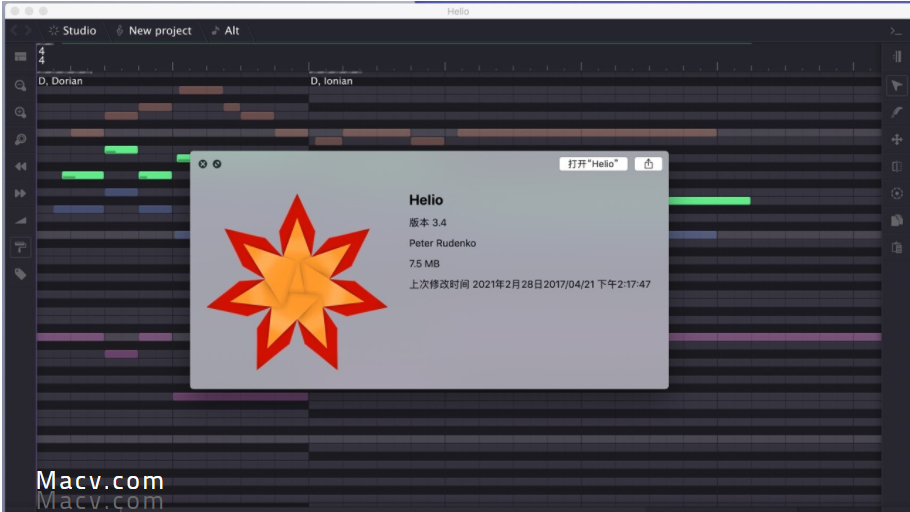
Task: Jump to next anchor fast-forward icon
Action: (x=20, y=193)
